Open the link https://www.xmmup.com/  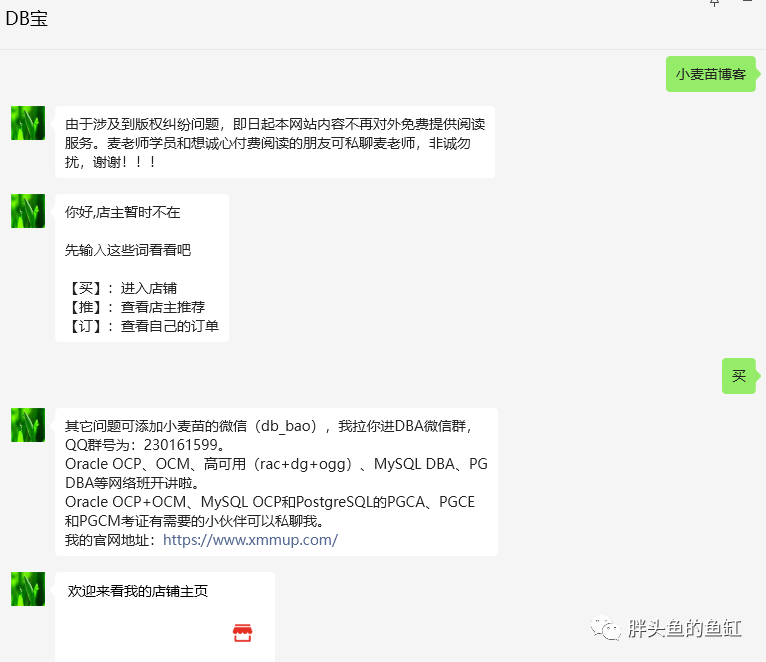click(x=250, y=540)
